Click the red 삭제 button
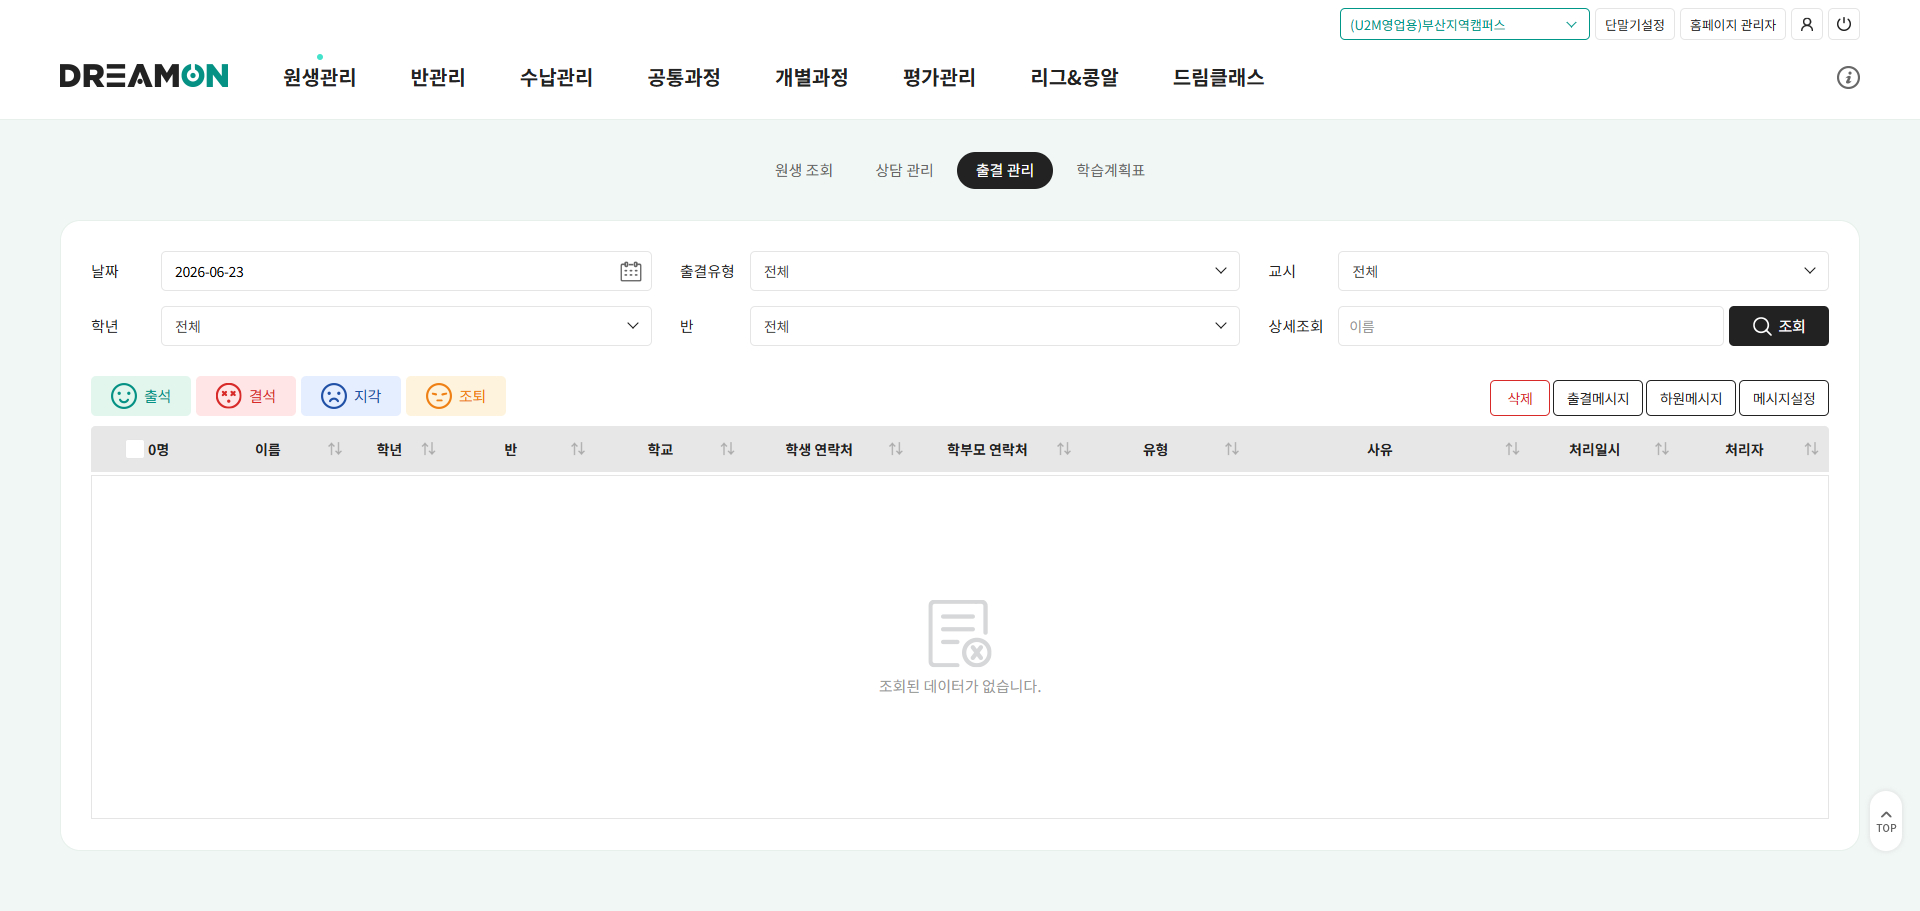 tap(1520, 398)
